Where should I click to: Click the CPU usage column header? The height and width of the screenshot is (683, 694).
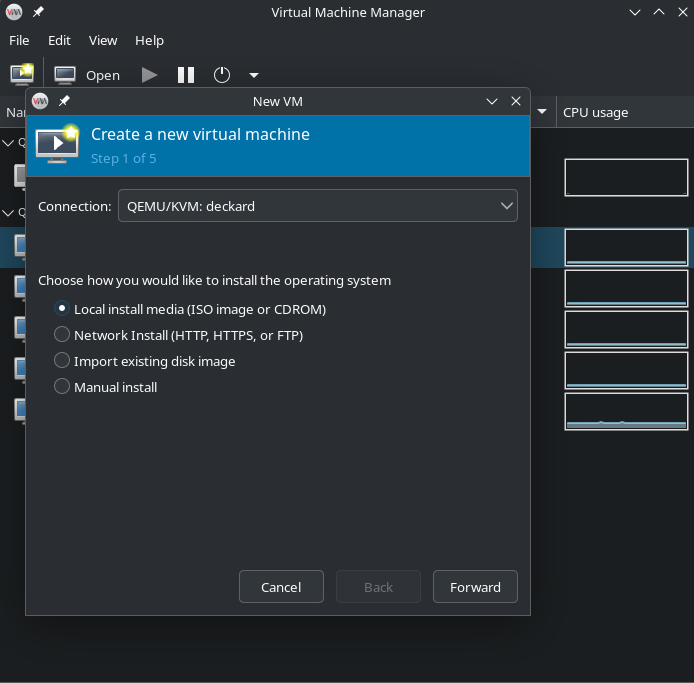(x=620, y=112)
